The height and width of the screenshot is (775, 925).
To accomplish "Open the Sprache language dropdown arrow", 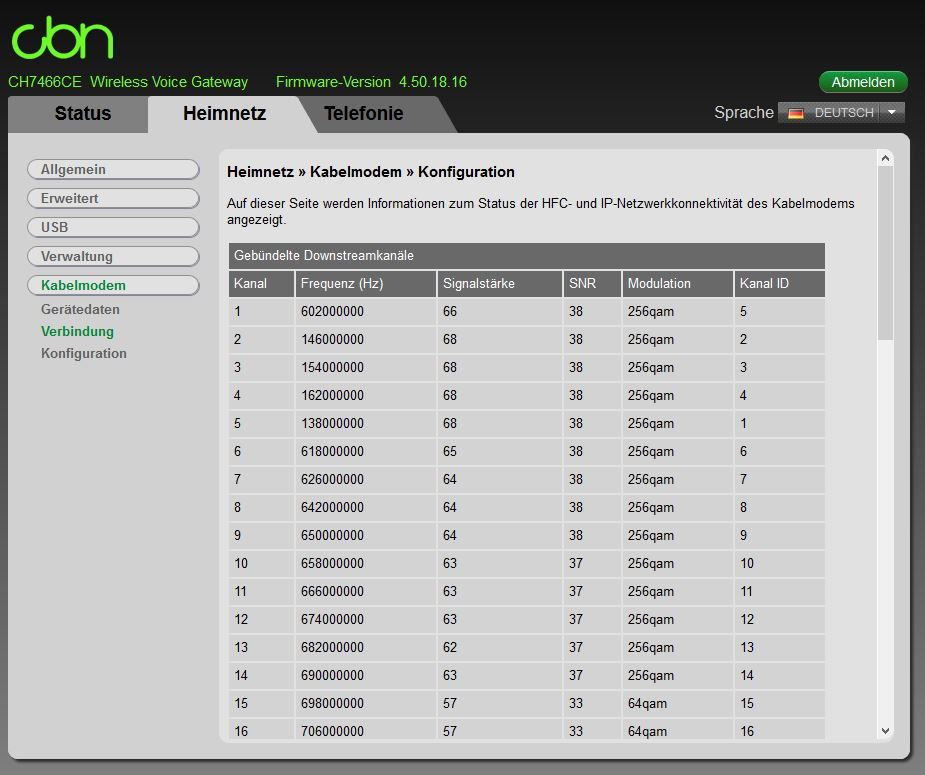I will click(x=891, y=113).
